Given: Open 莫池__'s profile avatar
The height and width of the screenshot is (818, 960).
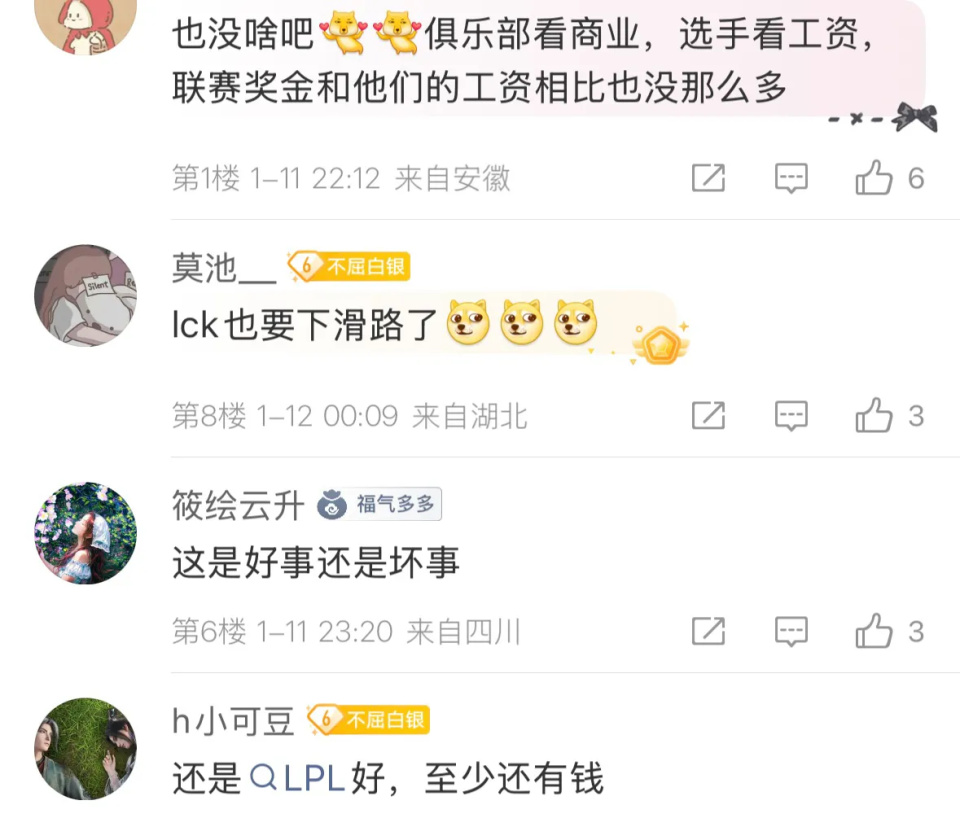Looking at the screenshot, I should (85, 296).
